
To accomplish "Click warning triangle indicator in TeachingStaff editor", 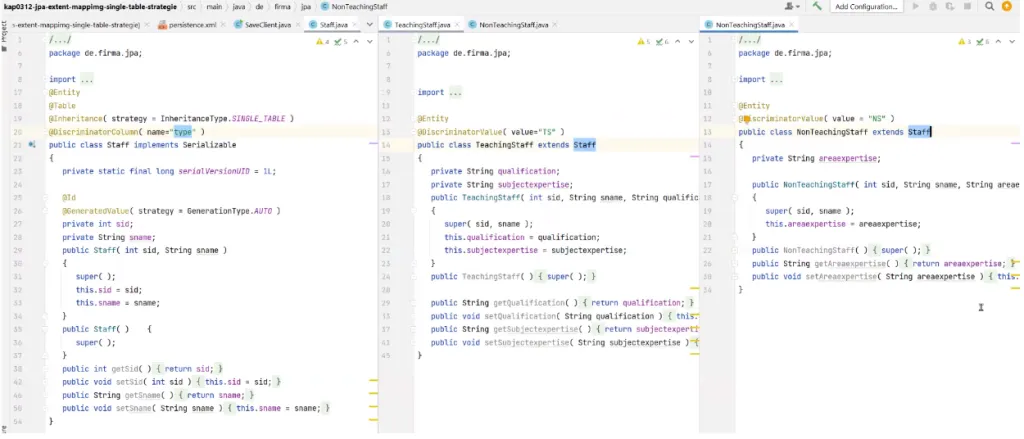I will point(643,41).
